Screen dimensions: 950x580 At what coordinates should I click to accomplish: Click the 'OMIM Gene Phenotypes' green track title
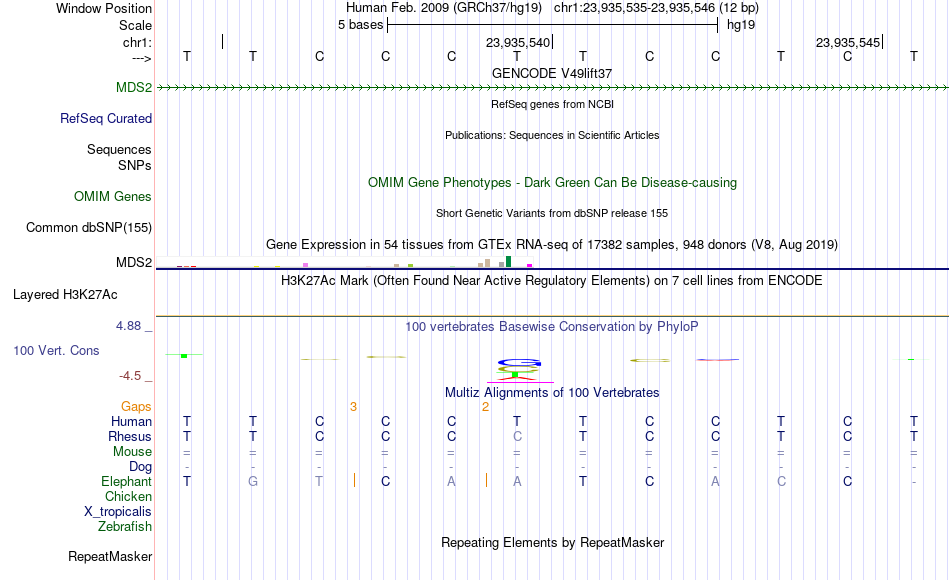552,182
